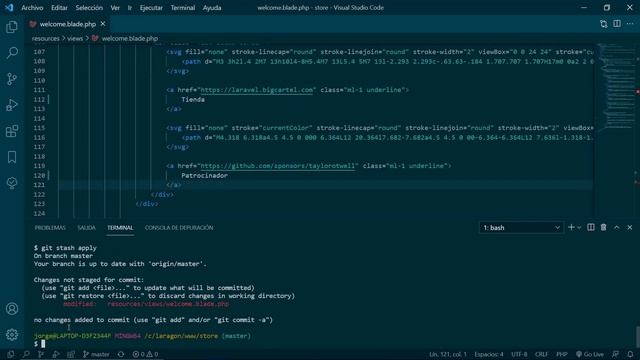Change indentation via Espacios: 4
This screenshot has height=360, width=640.
pyautogui.click(x=489, y=354)
